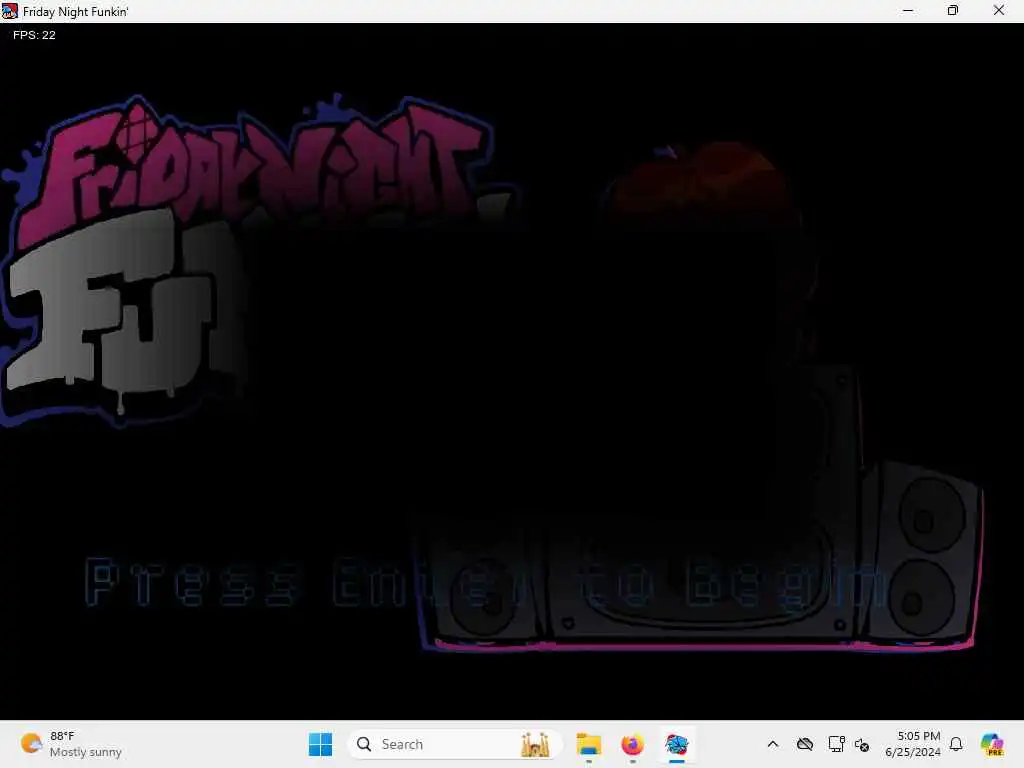Click the FPS: 22 counter text
This screenshot has width=1024, height=768.
pyautogui.click(x=34, y=35)
